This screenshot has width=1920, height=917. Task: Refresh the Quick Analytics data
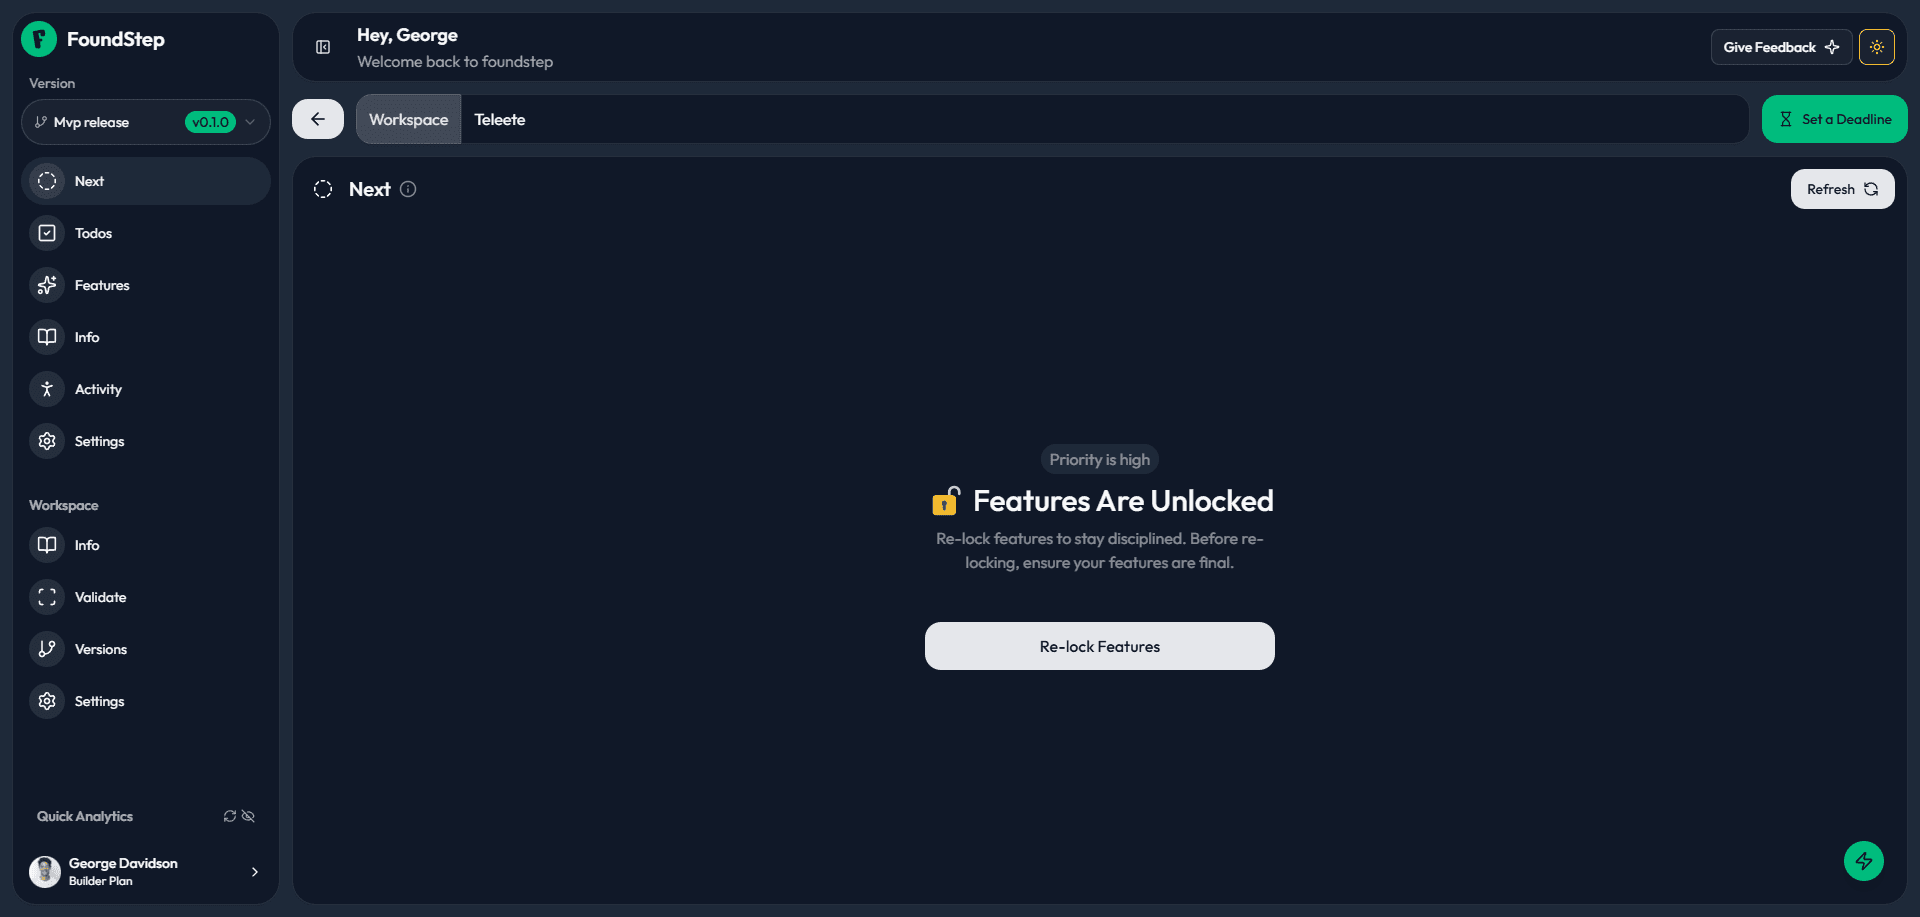pyautogui.click(x=229, y=816)
